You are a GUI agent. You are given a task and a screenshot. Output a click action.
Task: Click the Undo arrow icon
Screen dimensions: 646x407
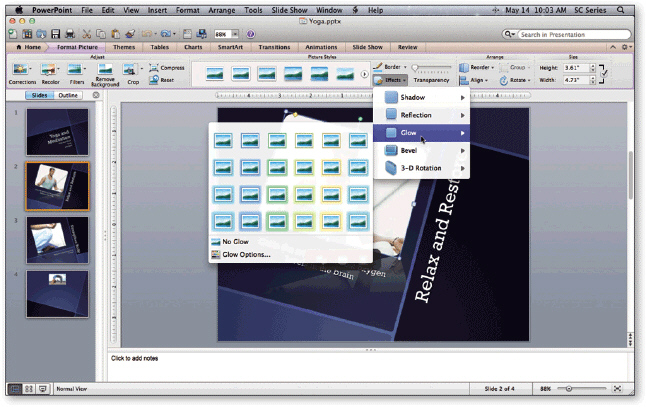(x=146, y=34)
